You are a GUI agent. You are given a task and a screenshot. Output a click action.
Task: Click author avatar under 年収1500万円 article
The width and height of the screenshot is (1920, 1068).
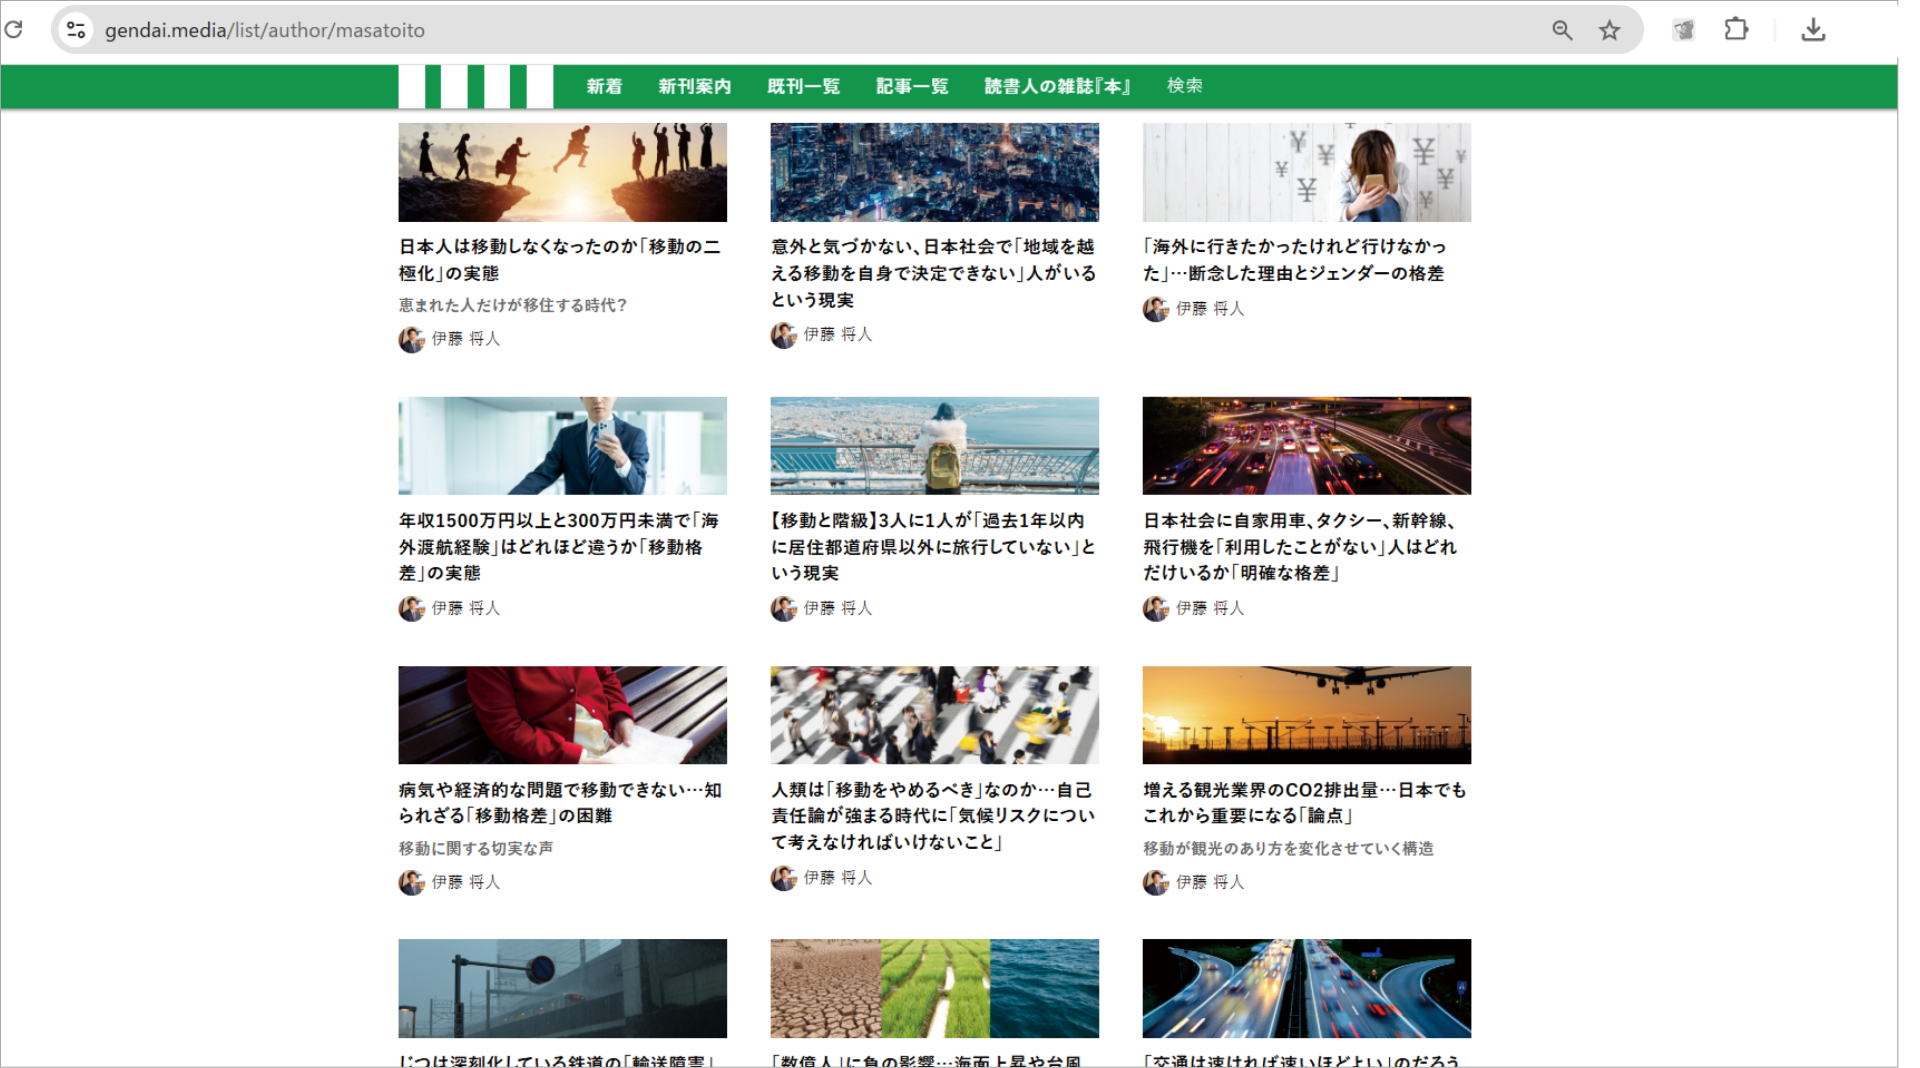(411, 609)
